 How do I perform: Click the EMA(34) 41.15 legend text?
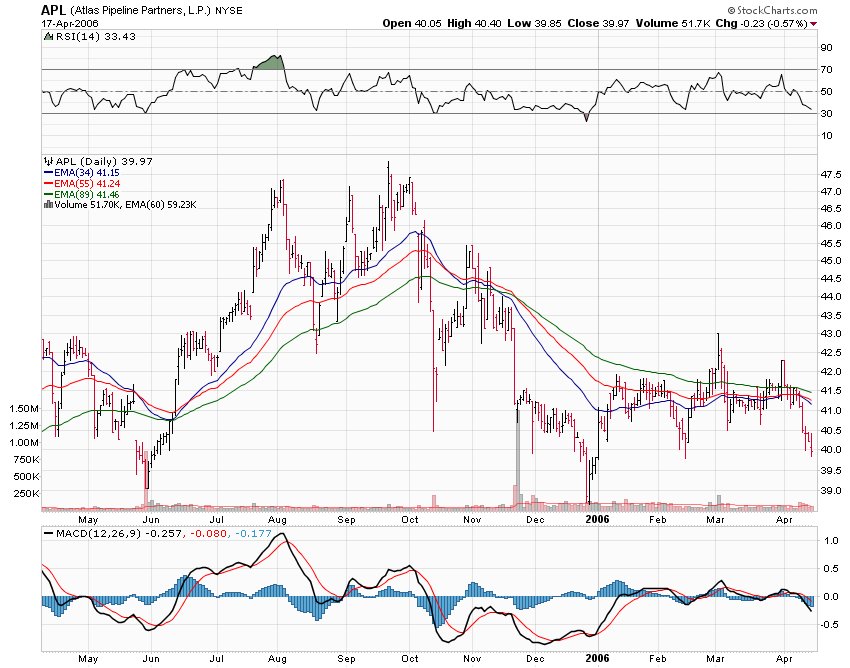pyautogui.click(x=86, y=172)
